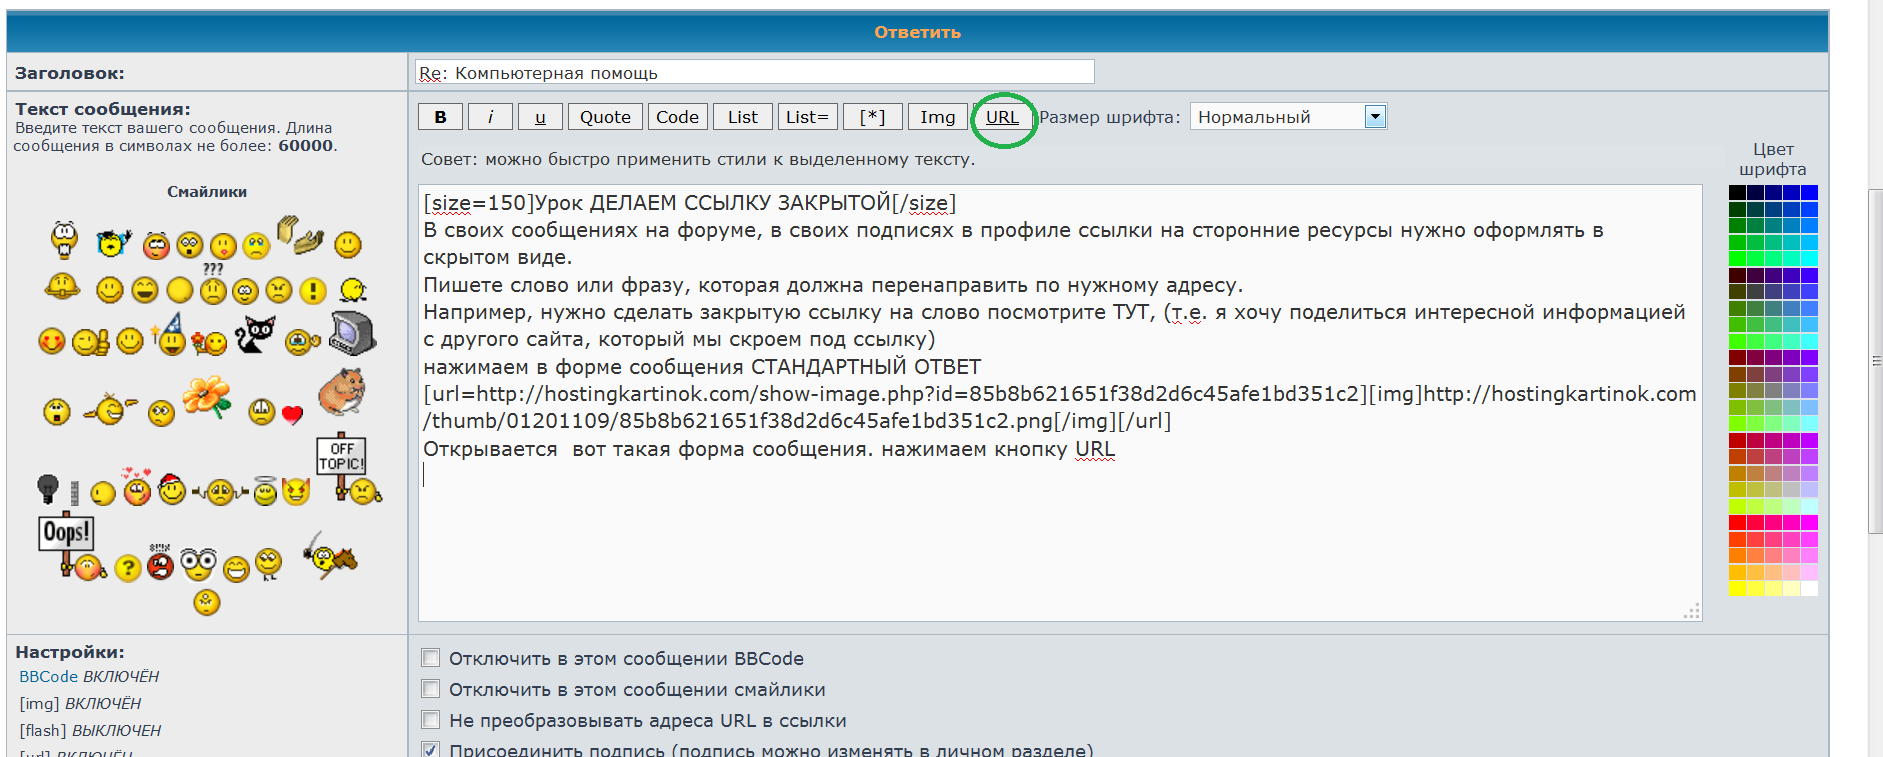1883x757 pixels.
Task: Click the Заголовок subject input field
Action: pyautogui.click(x=754, y=72)
